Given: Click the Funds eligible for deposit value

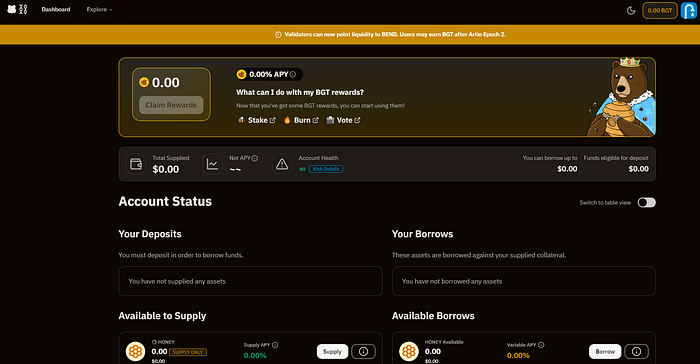Looking at the screenshot, I should click(638, 169).
